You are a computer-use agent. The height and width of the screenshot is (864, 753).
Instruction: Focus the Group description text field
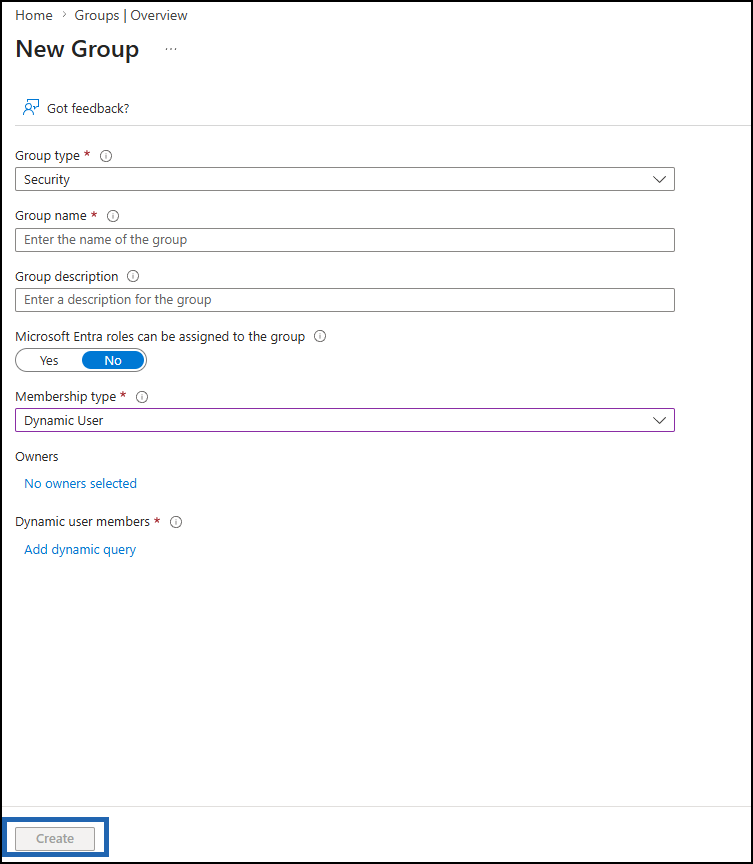345,300
